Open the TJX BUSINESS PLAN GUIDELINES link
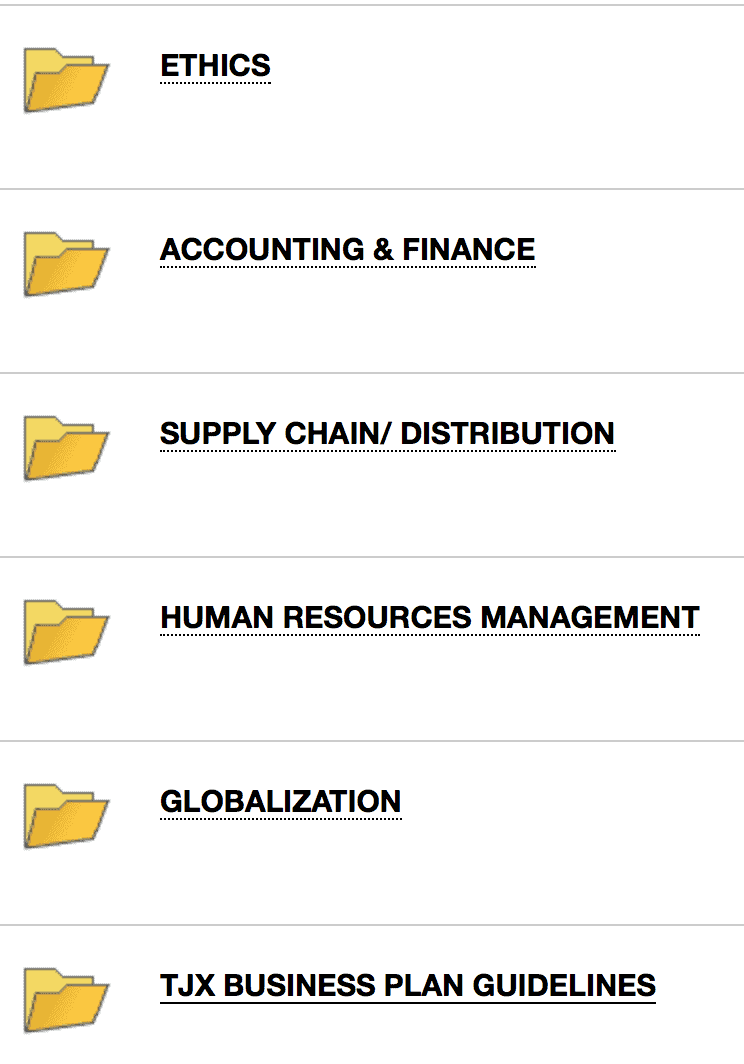 pyautogui.click(x=407, y=986)
